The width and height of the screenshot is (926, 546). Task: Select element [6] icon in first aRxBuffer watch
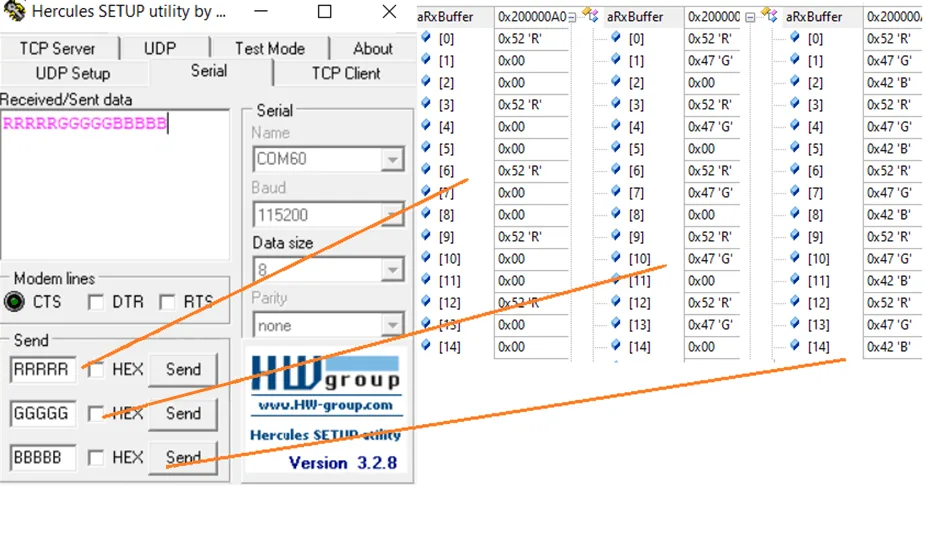point(425,169)
